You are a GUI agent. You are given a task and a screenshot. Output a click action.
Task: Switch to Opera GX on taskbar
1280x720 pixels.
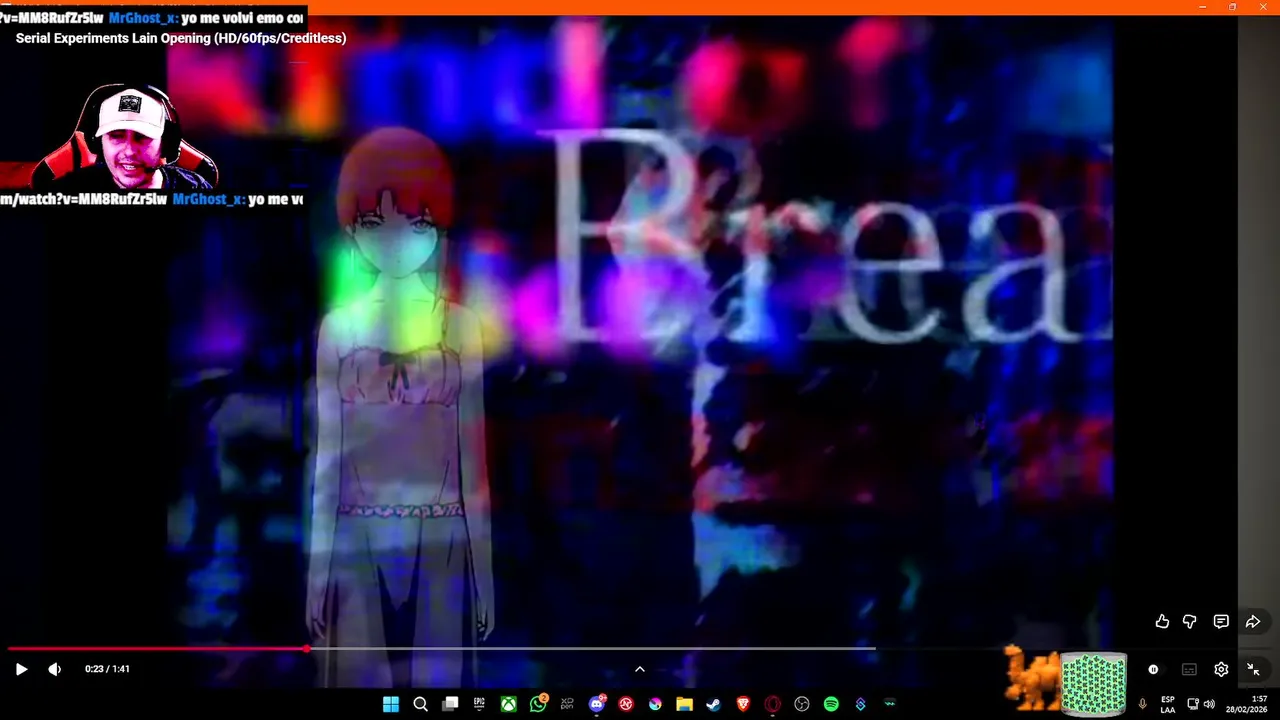772,704
